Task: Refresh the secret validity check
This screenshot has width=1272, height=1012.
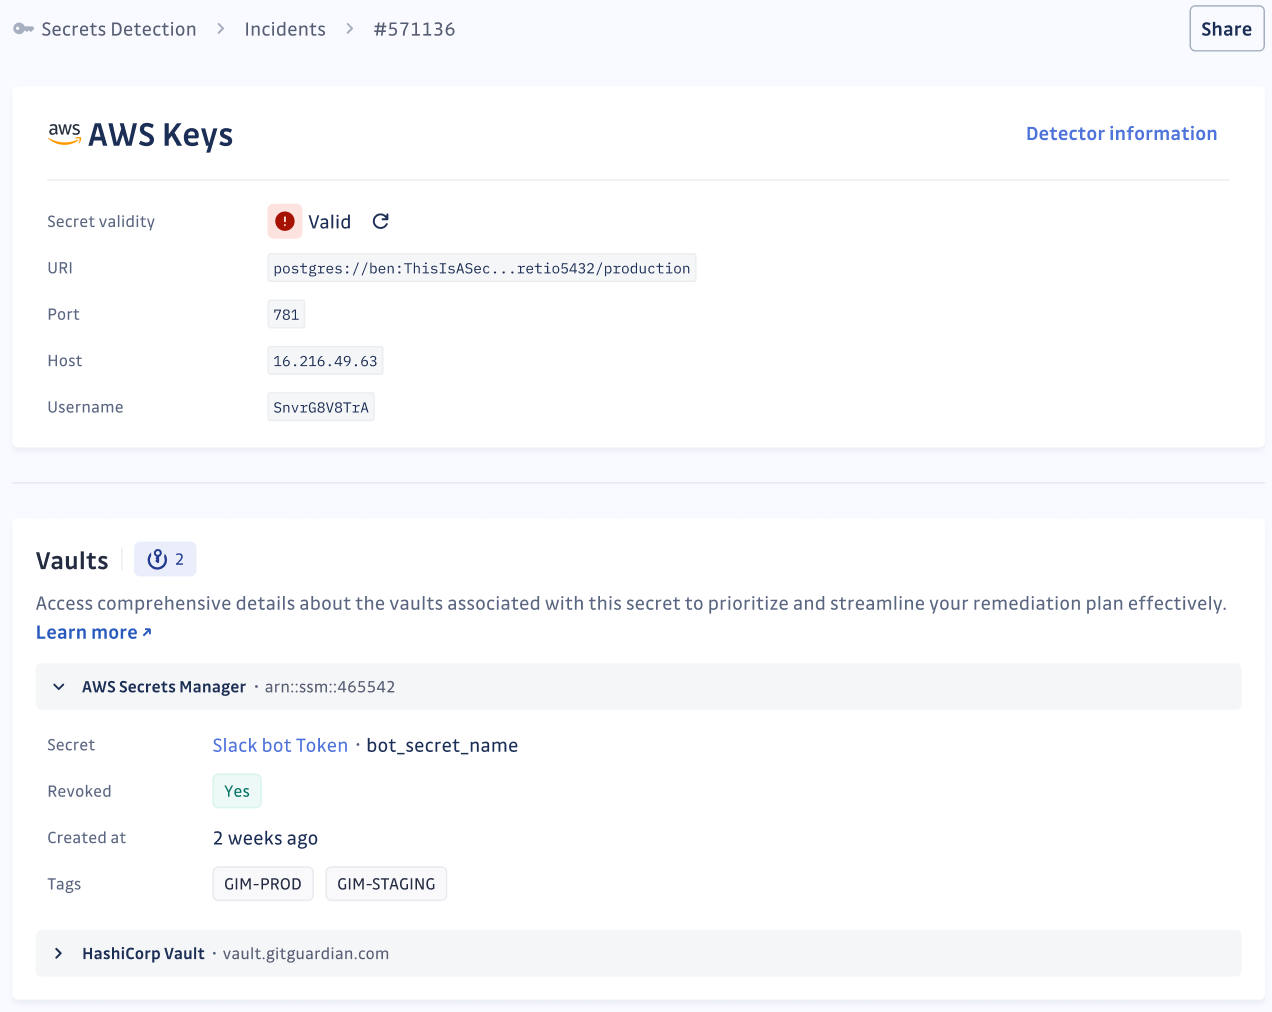Action: [x=381, y=221]
